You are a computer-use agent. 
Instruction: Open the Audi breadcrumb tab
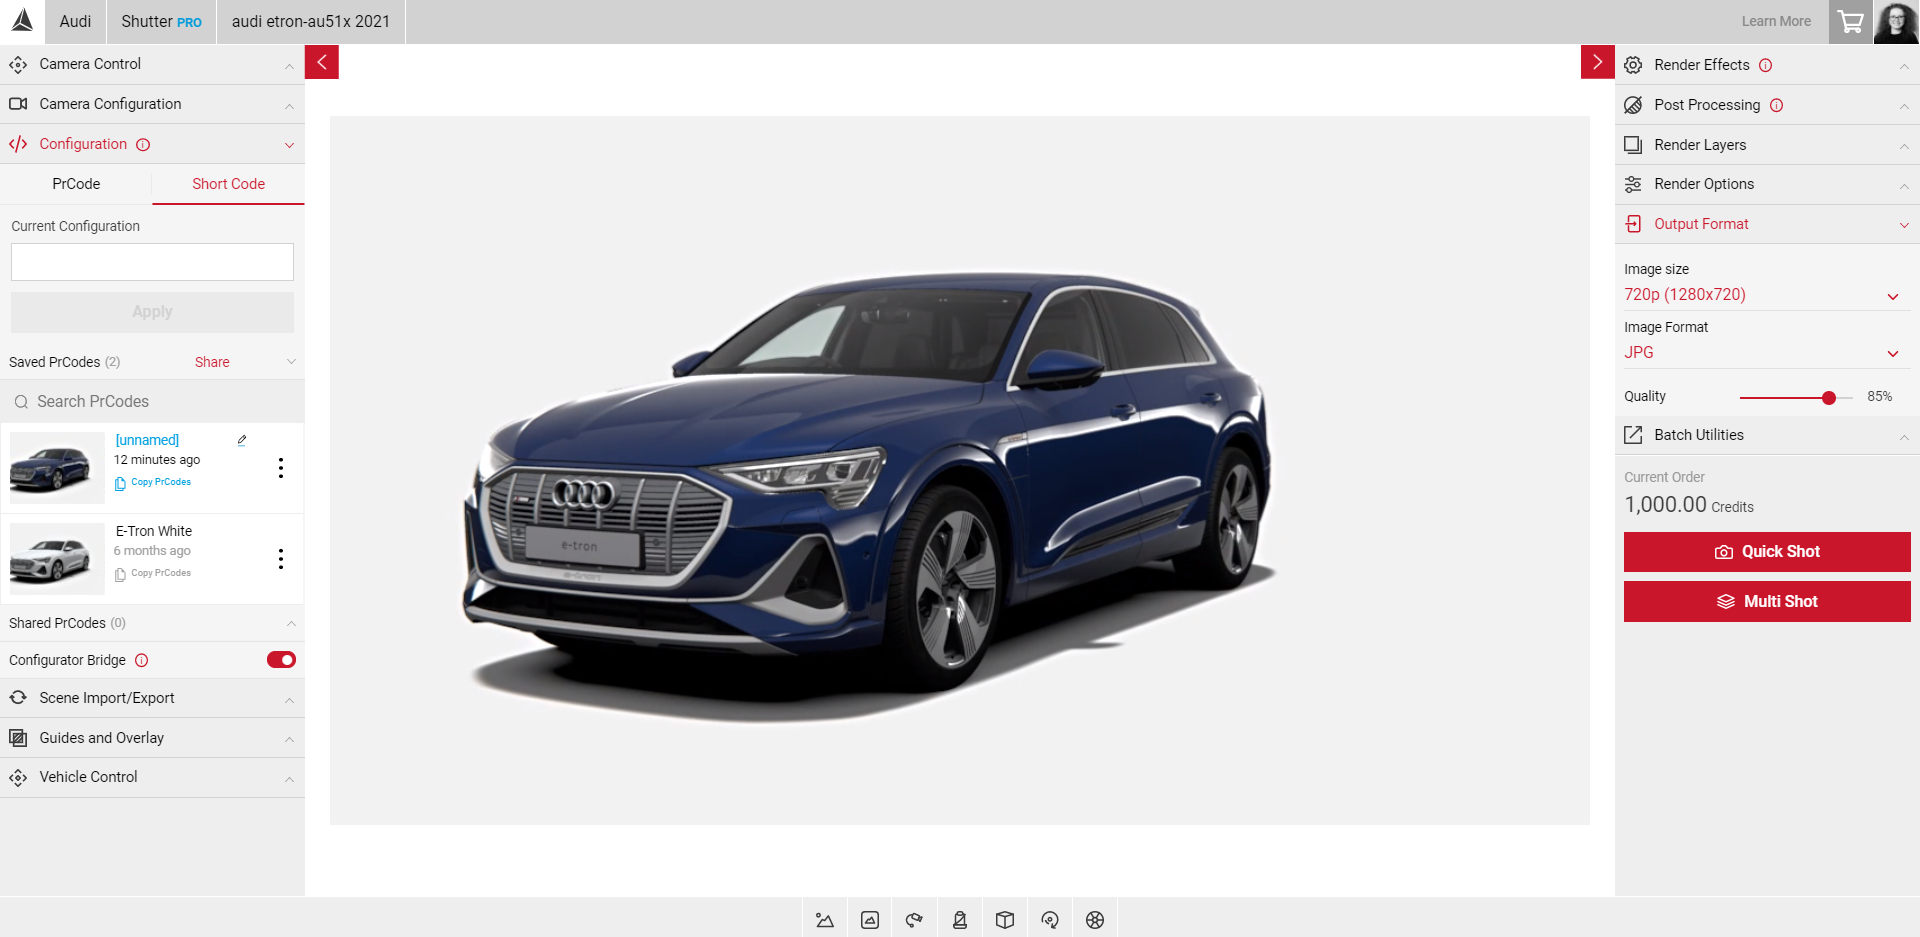coord(75,22)
